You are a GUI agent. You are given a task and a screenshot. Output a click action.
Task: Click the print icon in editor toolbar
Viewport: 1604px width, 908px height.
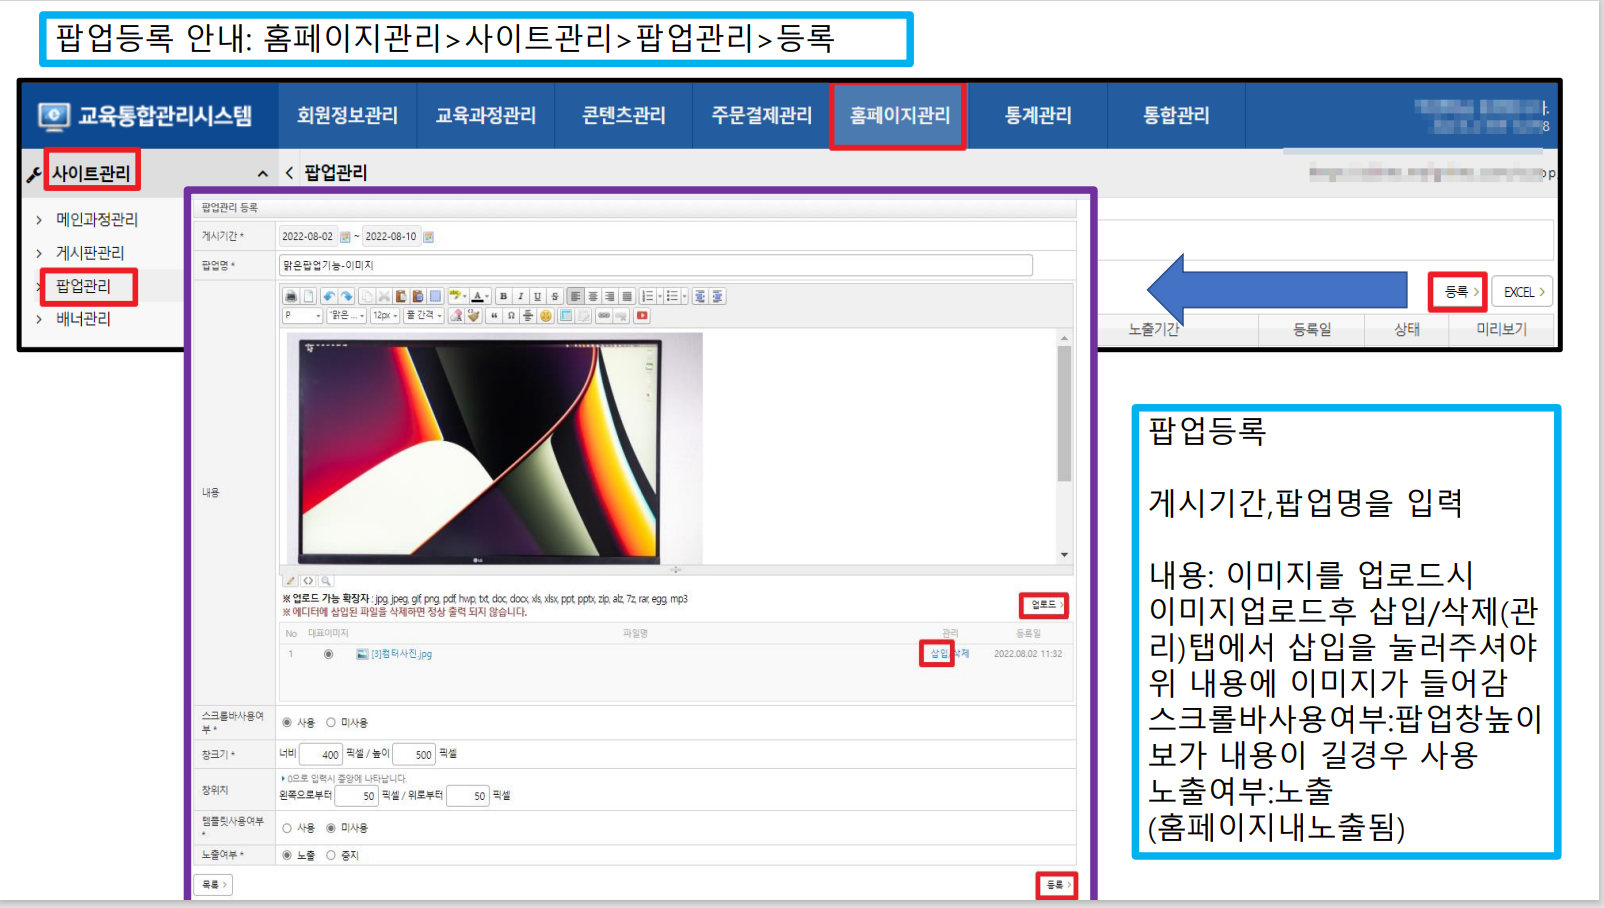pyautogui.click(x=291, y=296)
